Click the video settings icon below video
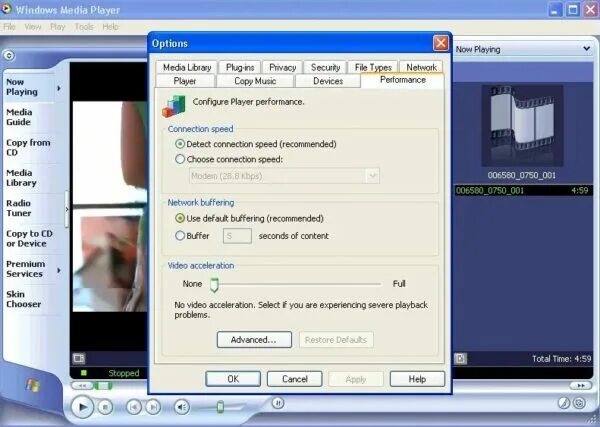 [x=79, y=359]
